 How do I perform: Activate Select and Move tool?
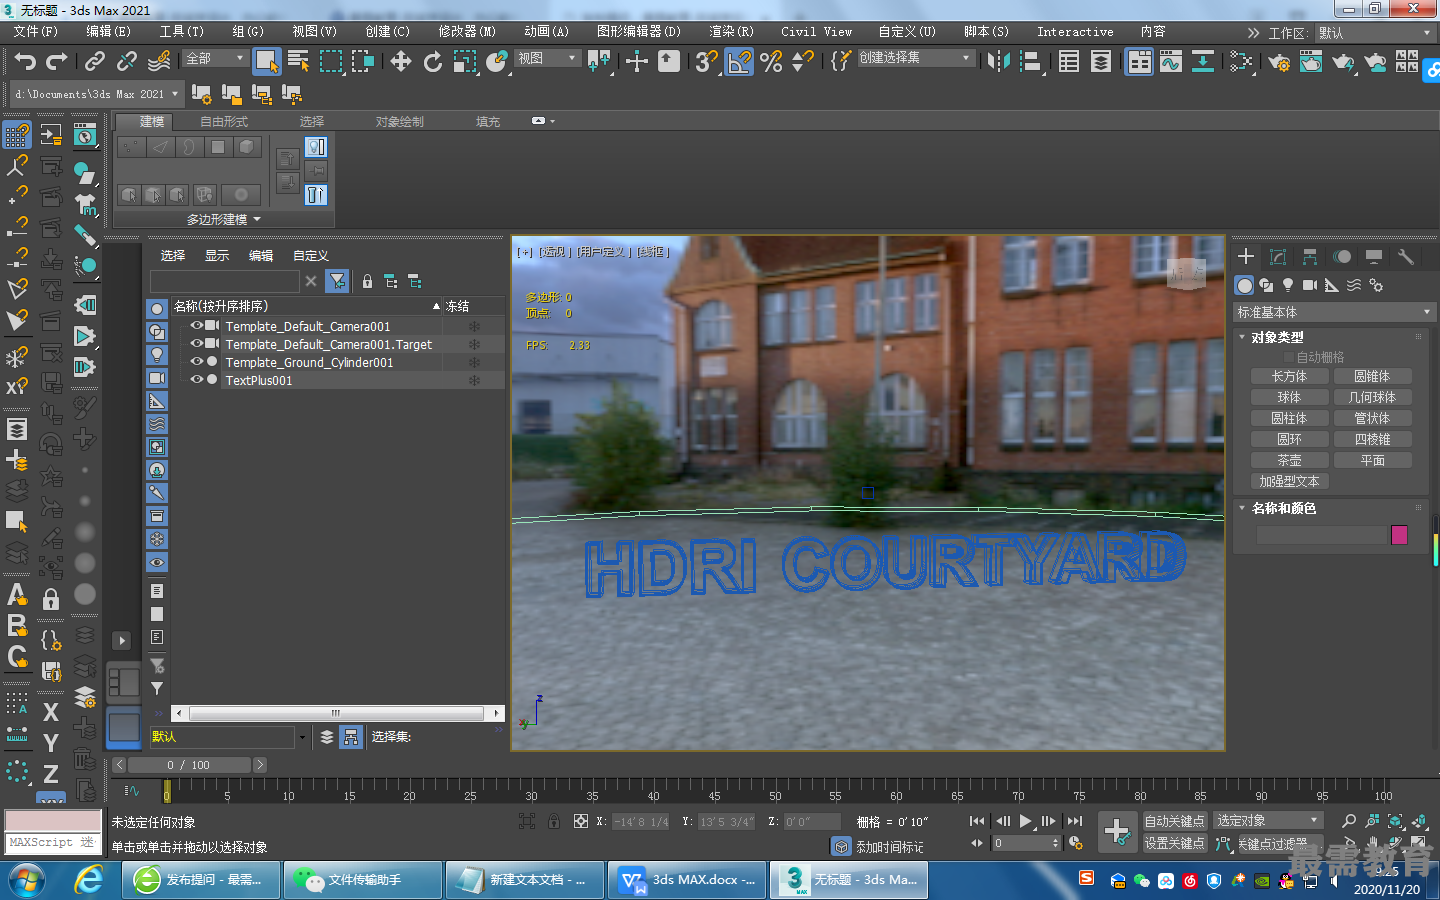point(401,61)
